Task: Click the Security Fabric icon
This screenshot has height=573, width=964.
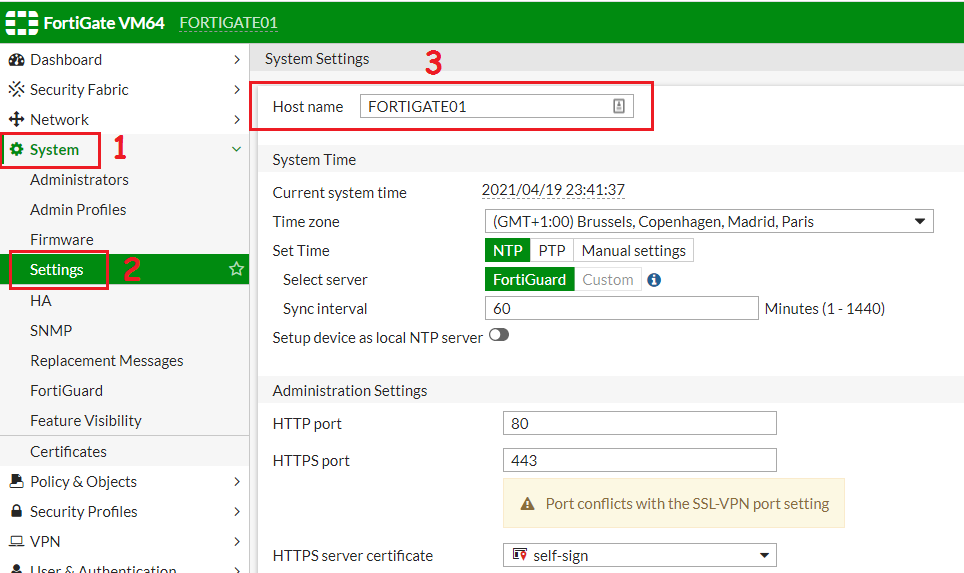Action: pyautogui.click(x=16, y=90)
